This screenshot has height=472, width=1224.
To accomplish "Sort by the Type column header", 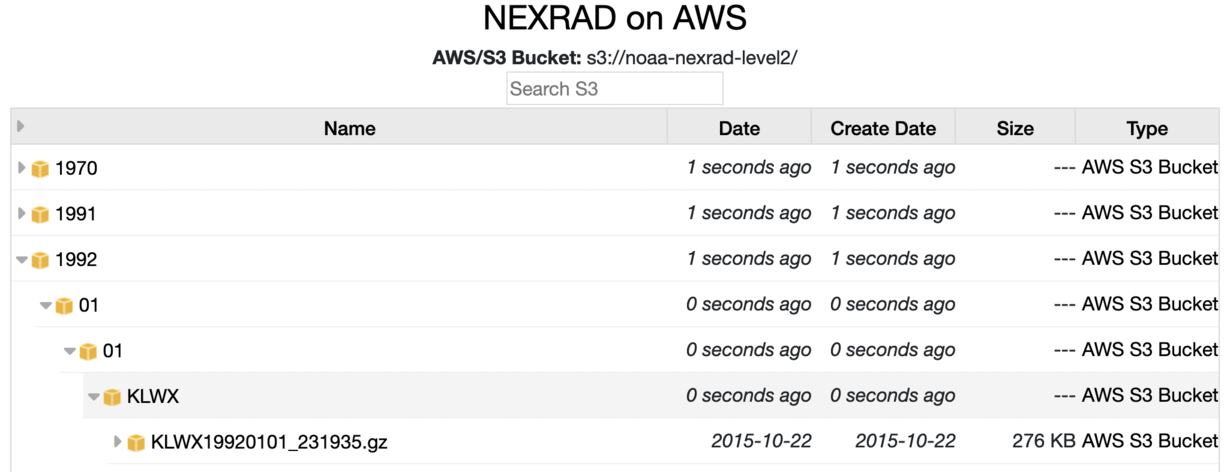I will 1147,128.
